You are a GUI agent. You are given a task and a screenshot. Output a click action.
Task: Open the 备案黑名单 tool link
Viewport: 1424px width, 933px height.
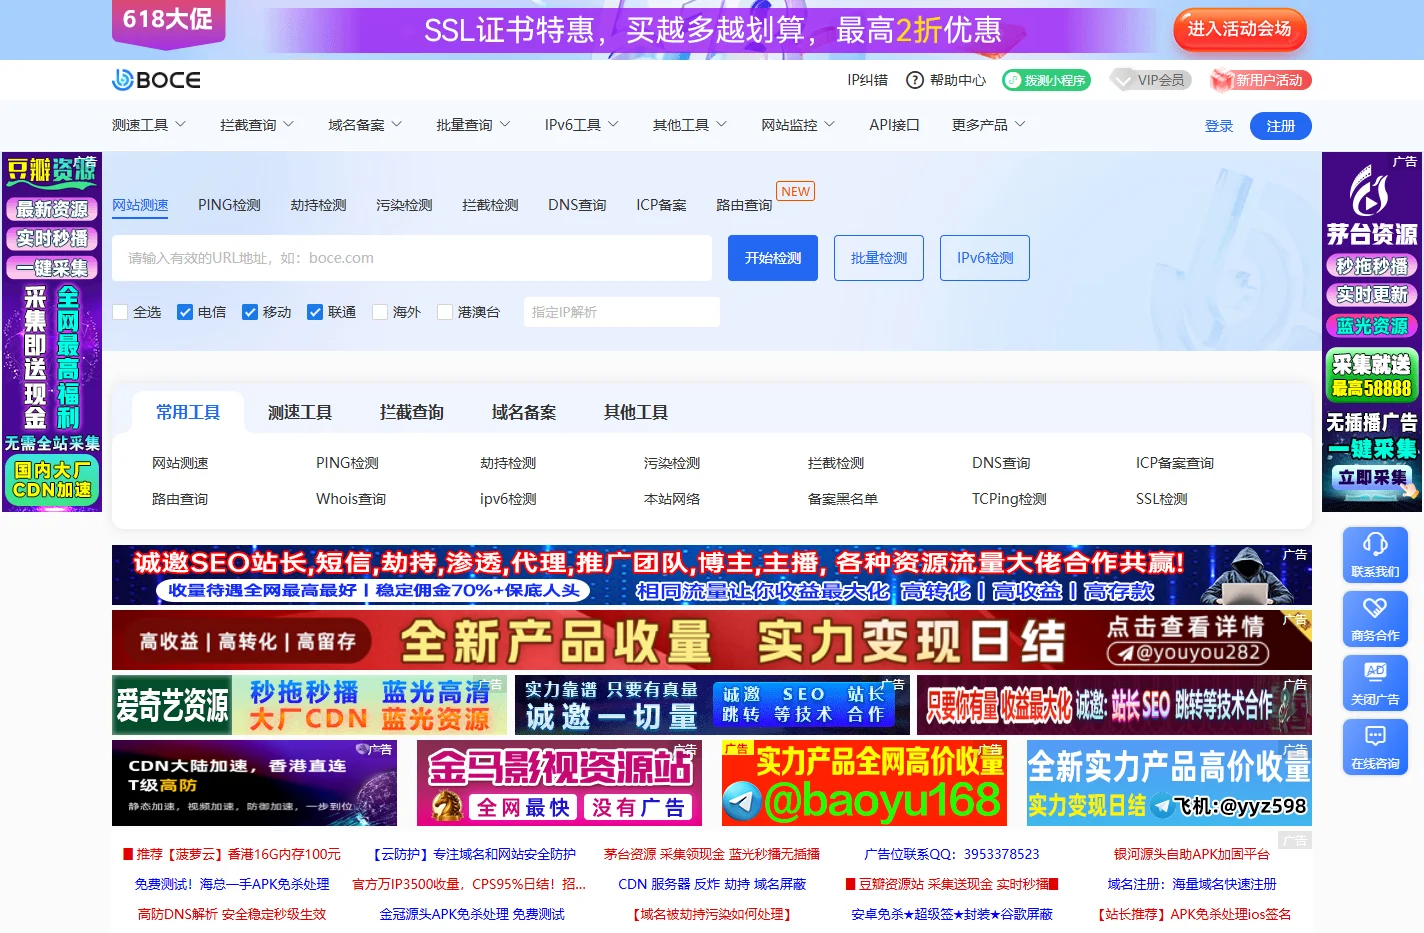(843, 499)
